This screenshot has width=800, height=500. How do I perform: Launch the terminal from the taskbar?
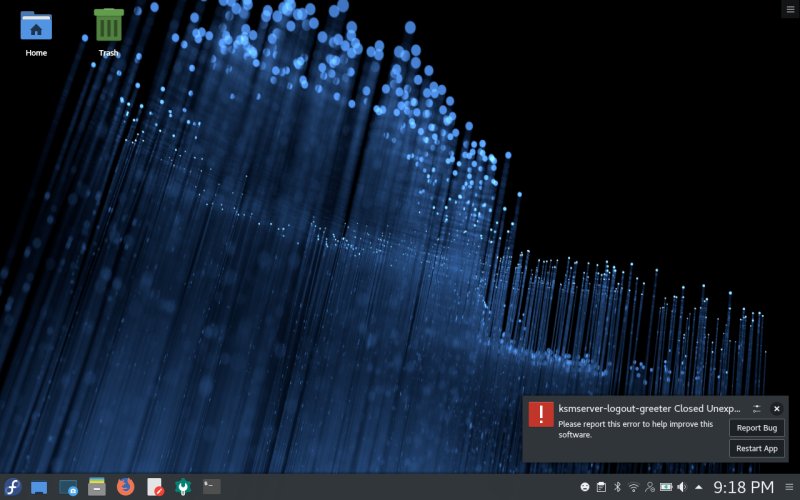click(211, 487)
